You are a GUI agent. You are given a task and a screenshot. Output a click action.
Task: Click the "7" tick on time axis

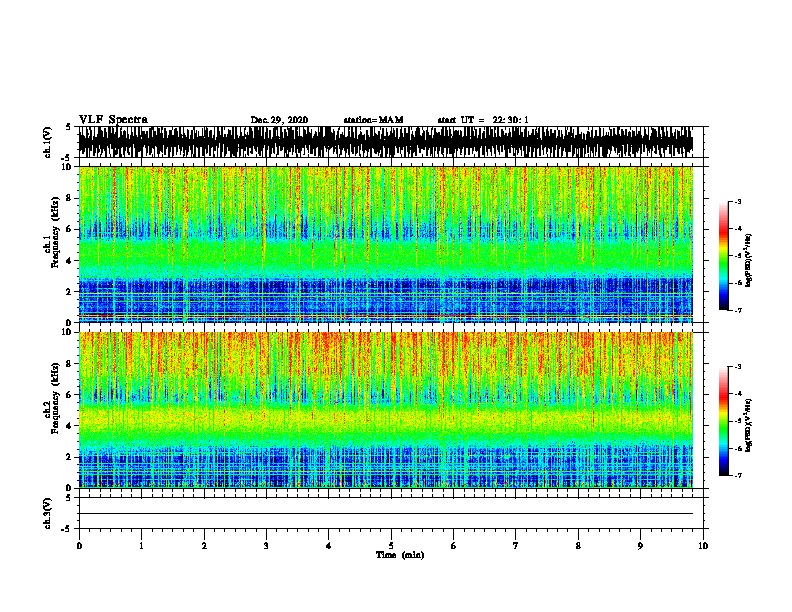[516, 546]
